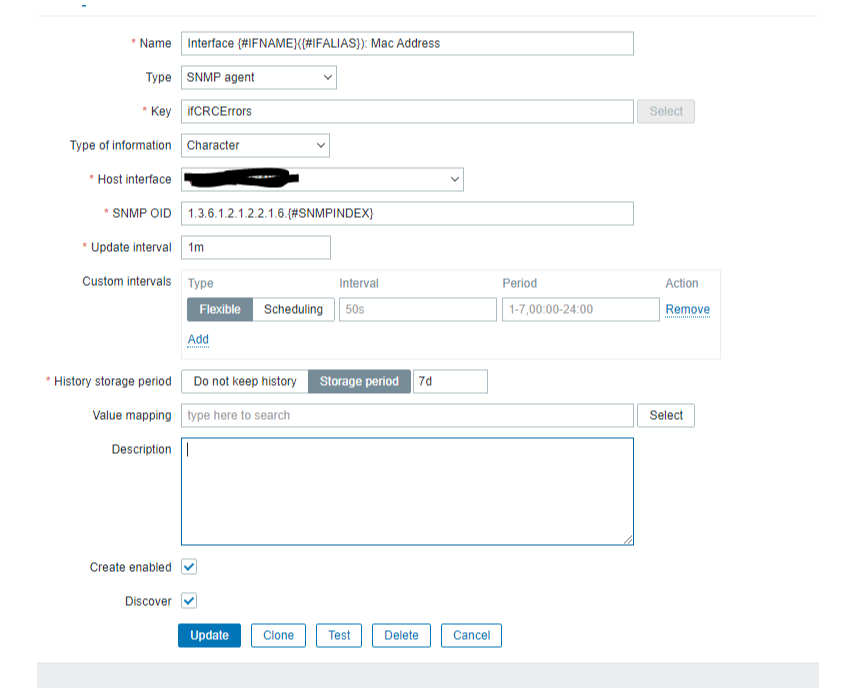Remove the custom interval row
This screenshot has width=843, height=688.
(x=687, y=309)
